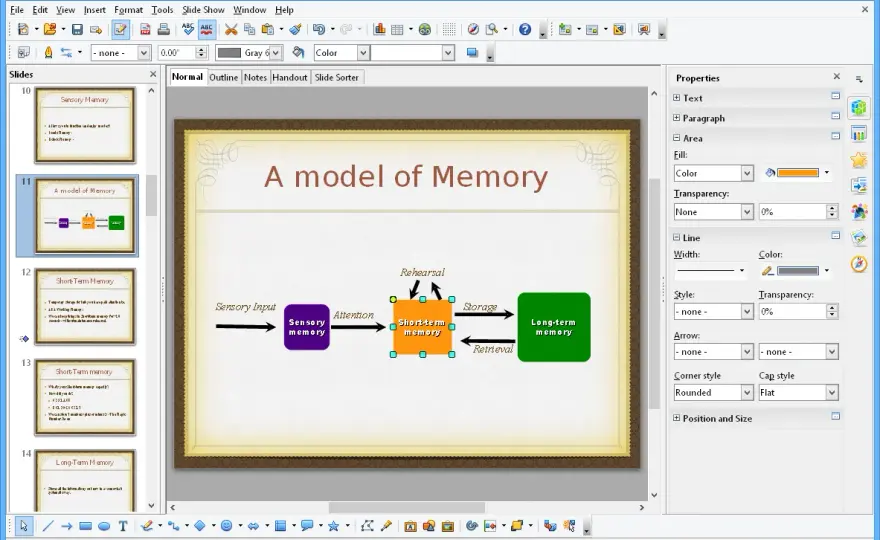Select the Rectangle drawing tool
880x540 pixels.
pos(85,526)
